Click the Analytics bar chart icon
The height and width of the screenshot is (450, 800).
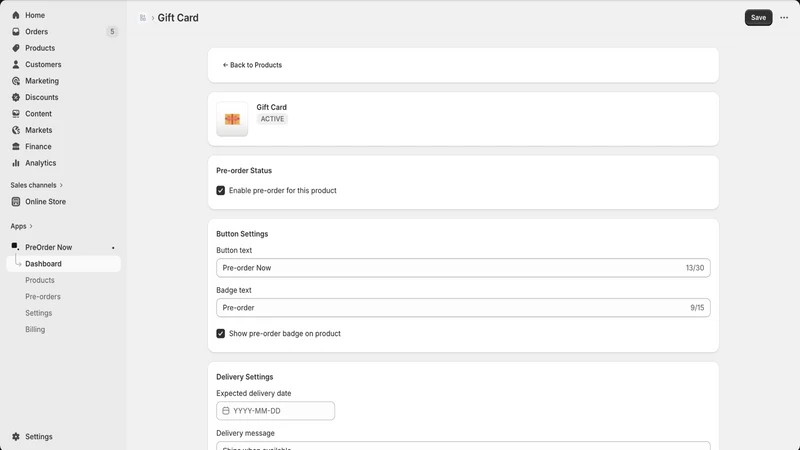(x=16, y=163)
